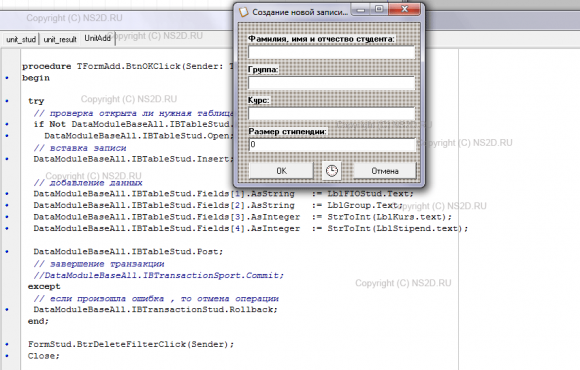The height and width of the screenshot is (370, 580).
Task: Select the 'Размер стипендии' field containing 0
Action: tap(331, 144)
